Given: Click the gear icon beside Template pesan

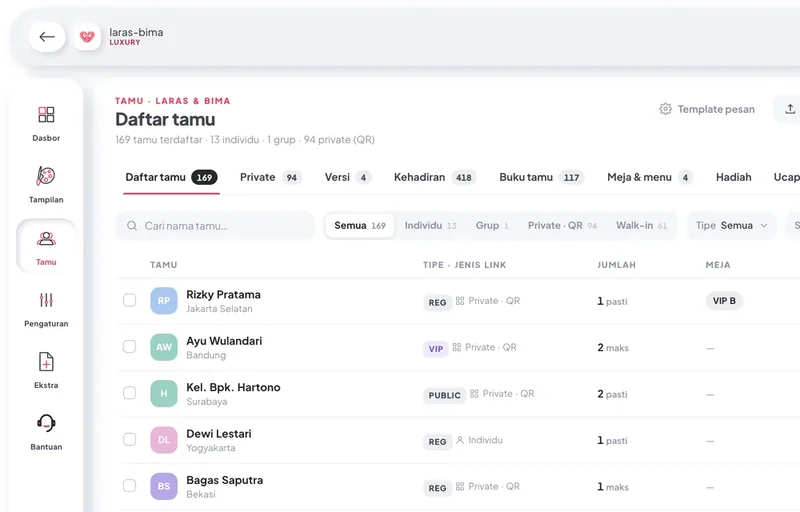Looking at the screenshot, I should [x=665, y=109].
